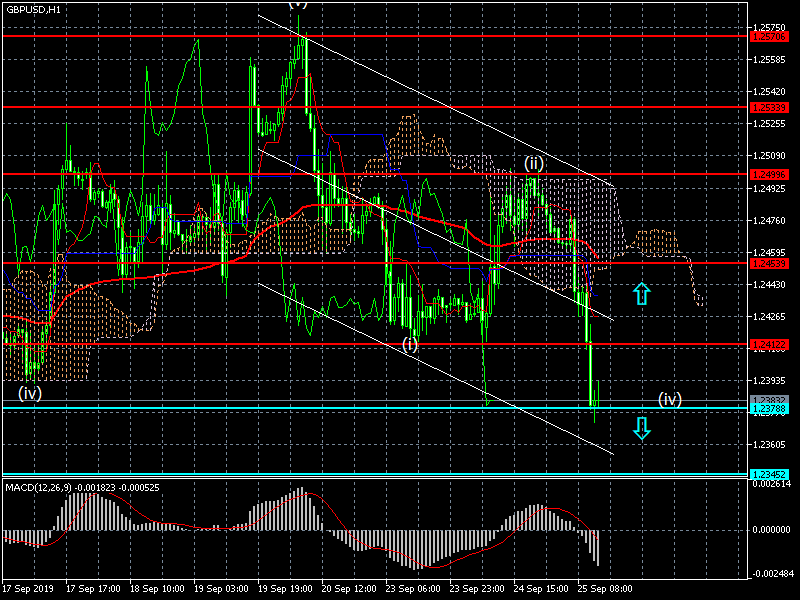Viewport: 800px width, 600px height.
Task: Select the (ii) wave label
Action: tap(534, 162)
